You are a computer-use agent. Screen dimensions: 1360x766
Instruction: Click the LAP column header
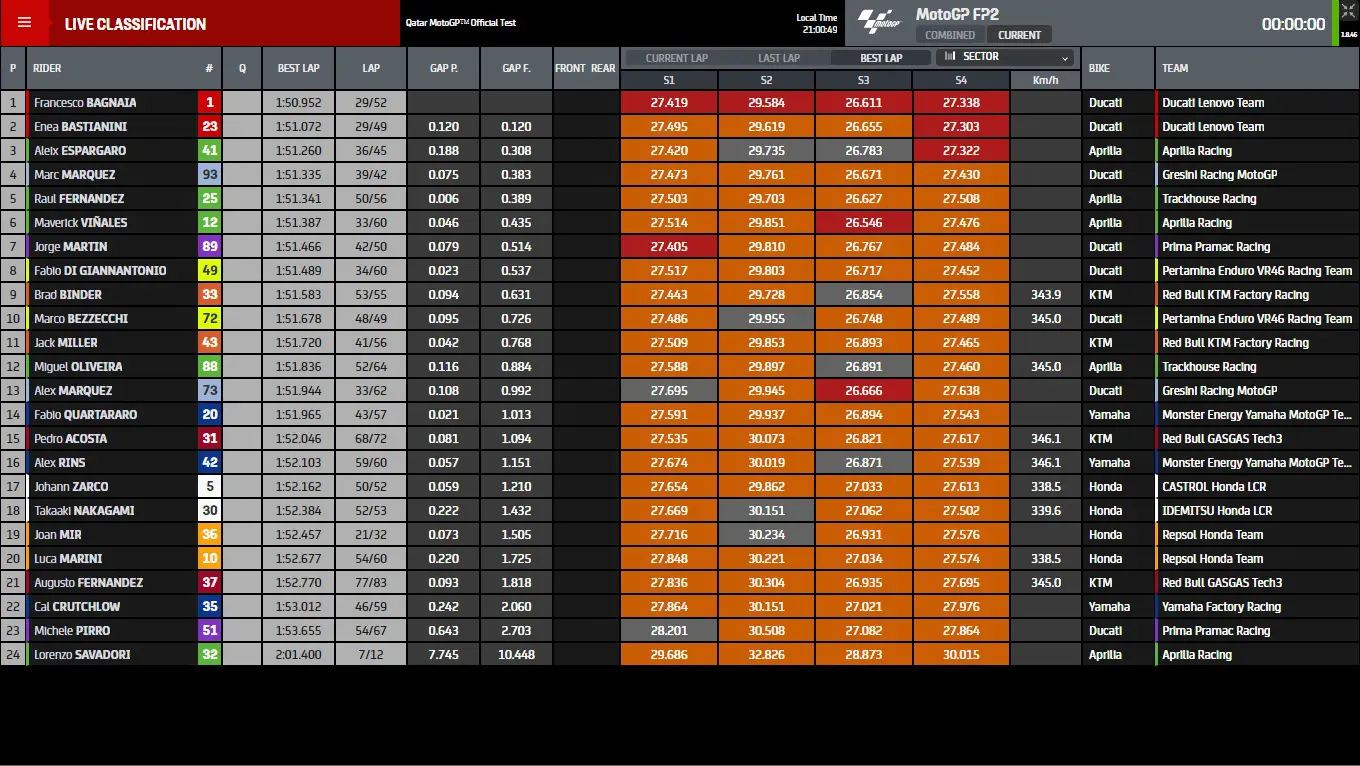pyautogui.click(x=371, y=68)
